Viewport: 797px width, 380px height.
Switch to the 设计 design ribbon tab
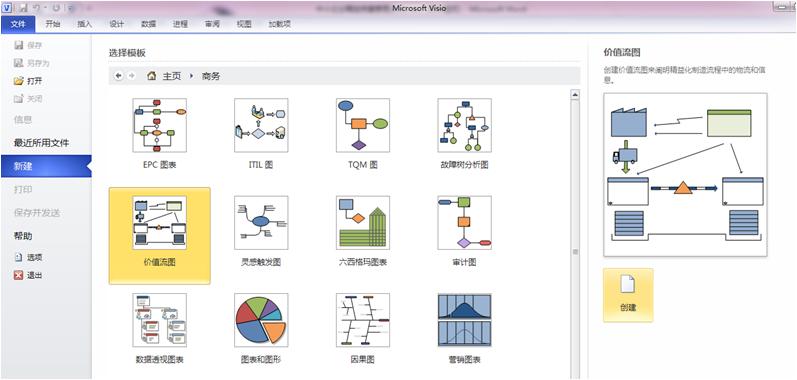[116, 24]
